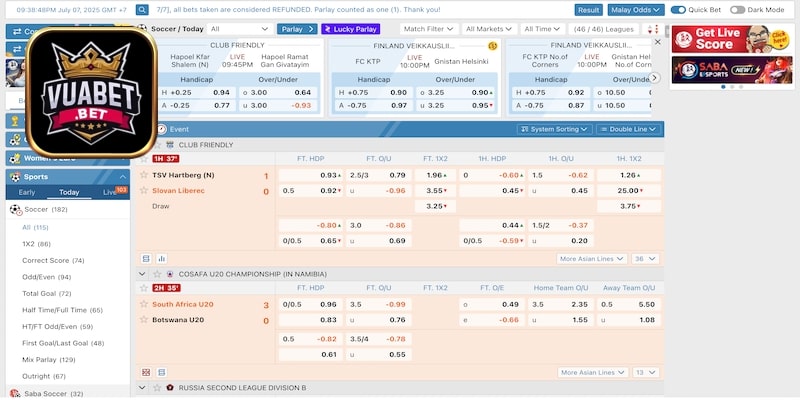Click the Lucky Parlay button

coord(351,29)
